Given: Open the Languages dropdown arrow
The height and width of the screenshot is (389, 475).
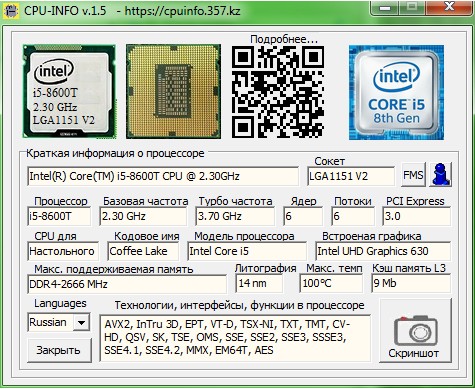Looking at the screenshot, I should tap(81, 322).
